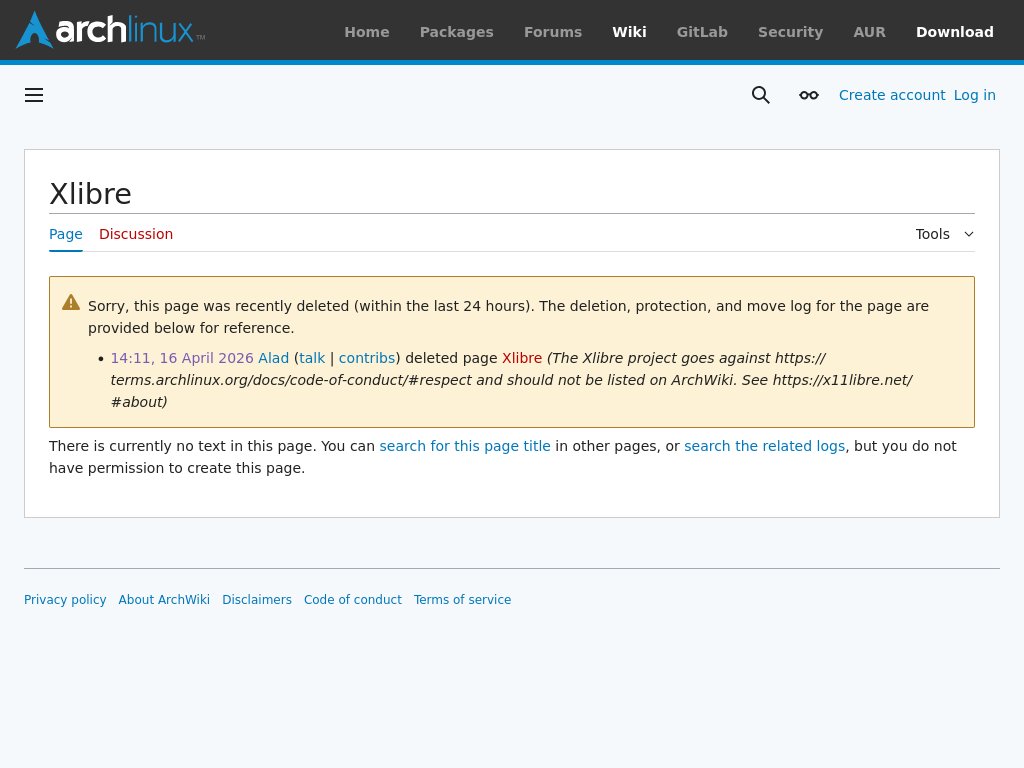Open AUR in top navigation
Viewport: 1024px width, 768px height.
(x=869, y=32)
